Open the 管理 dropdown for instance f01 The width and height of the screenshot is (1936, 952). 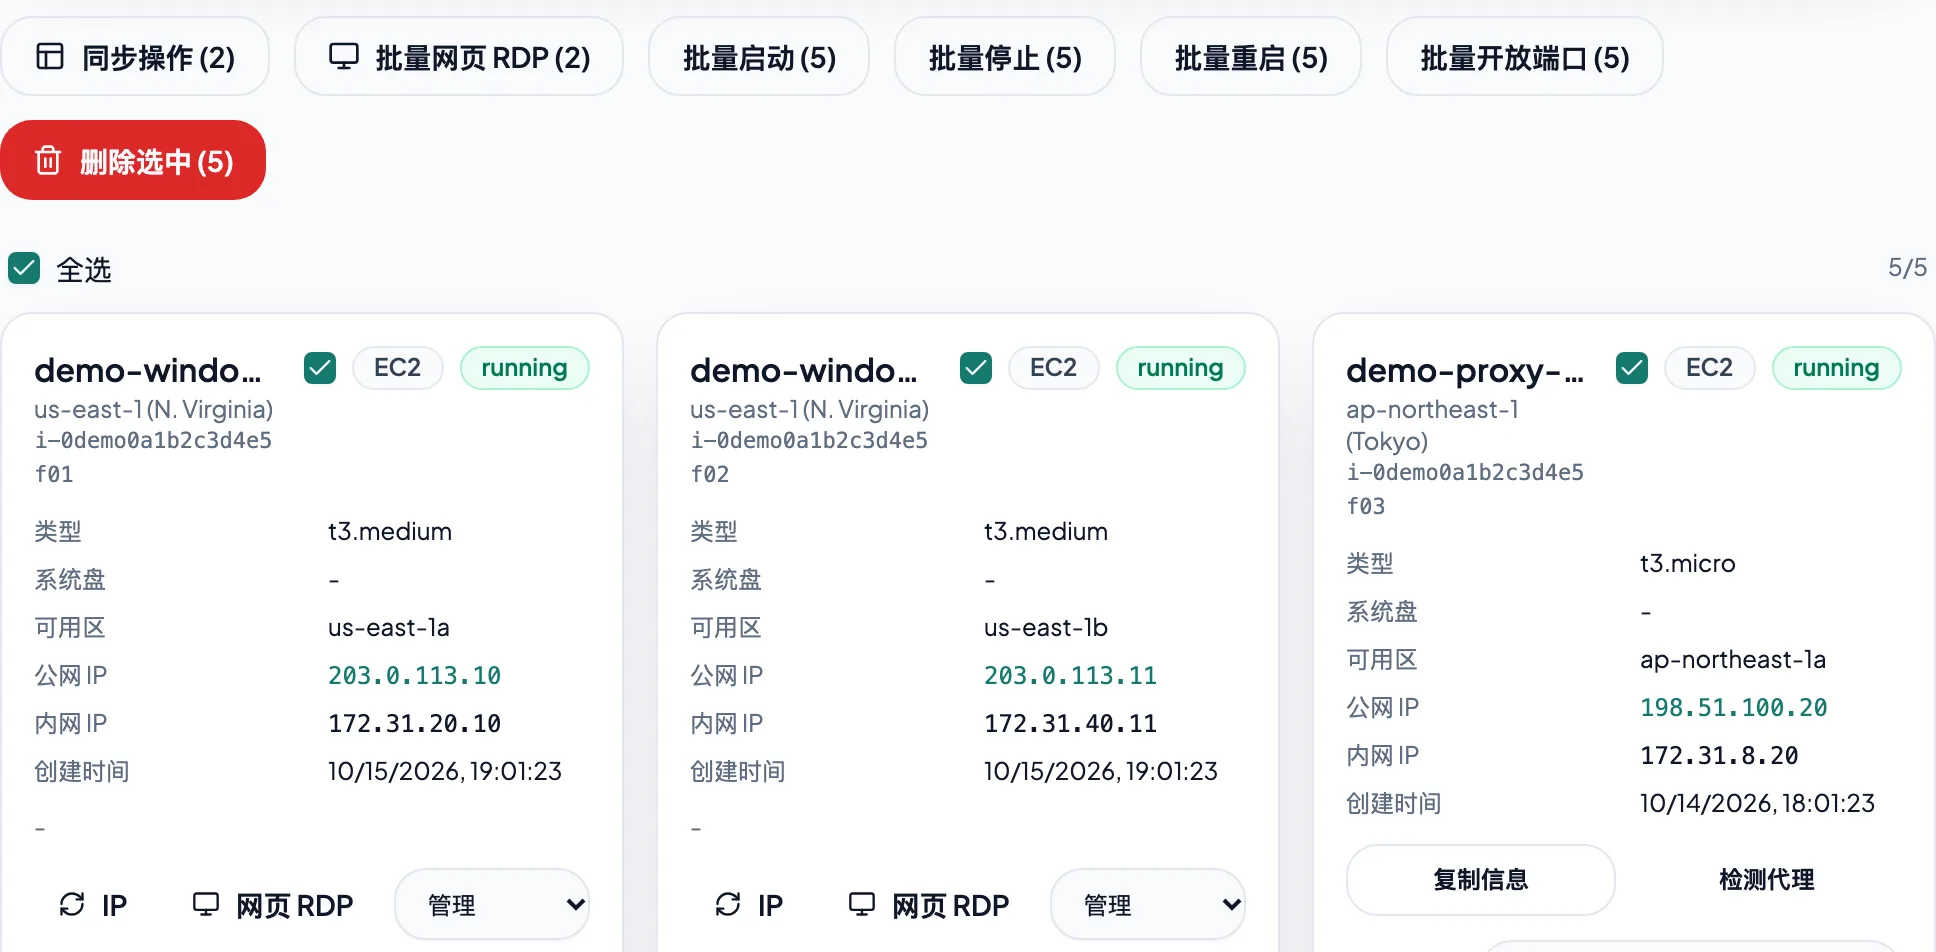tap(492, 904)
